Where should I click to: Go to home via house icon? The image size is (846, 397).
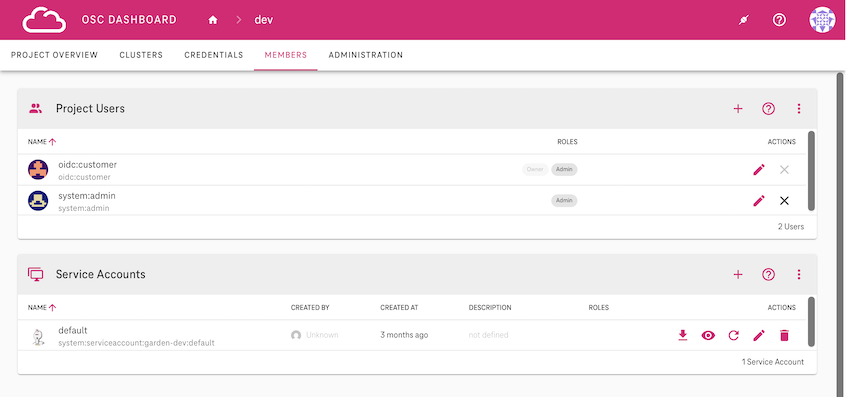click(213, 20)
